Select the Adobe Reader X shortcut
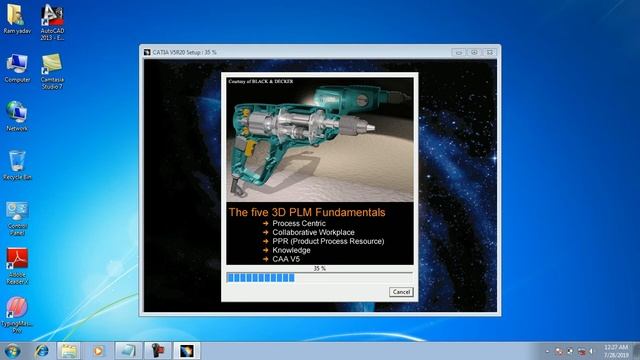 17,266
